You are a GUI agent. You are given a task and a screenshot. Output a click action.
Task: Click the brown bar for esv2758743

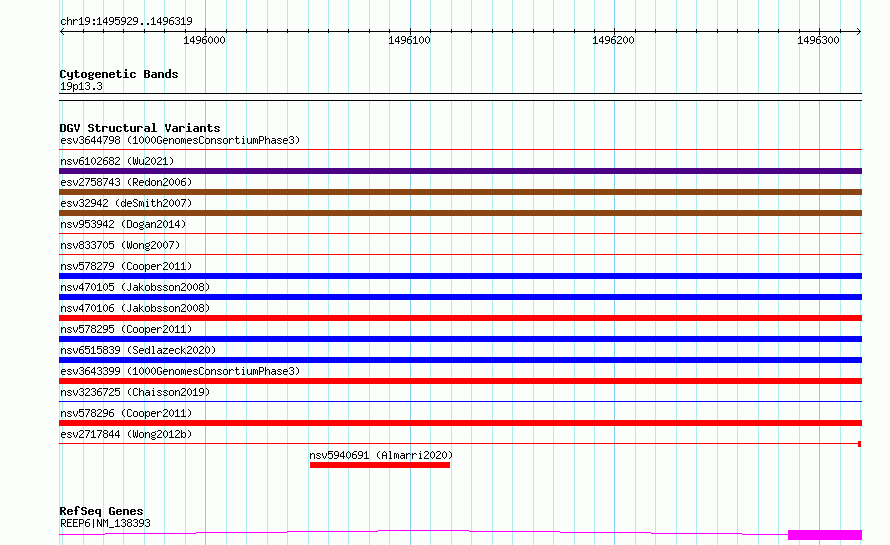click(x=460, y=192)
